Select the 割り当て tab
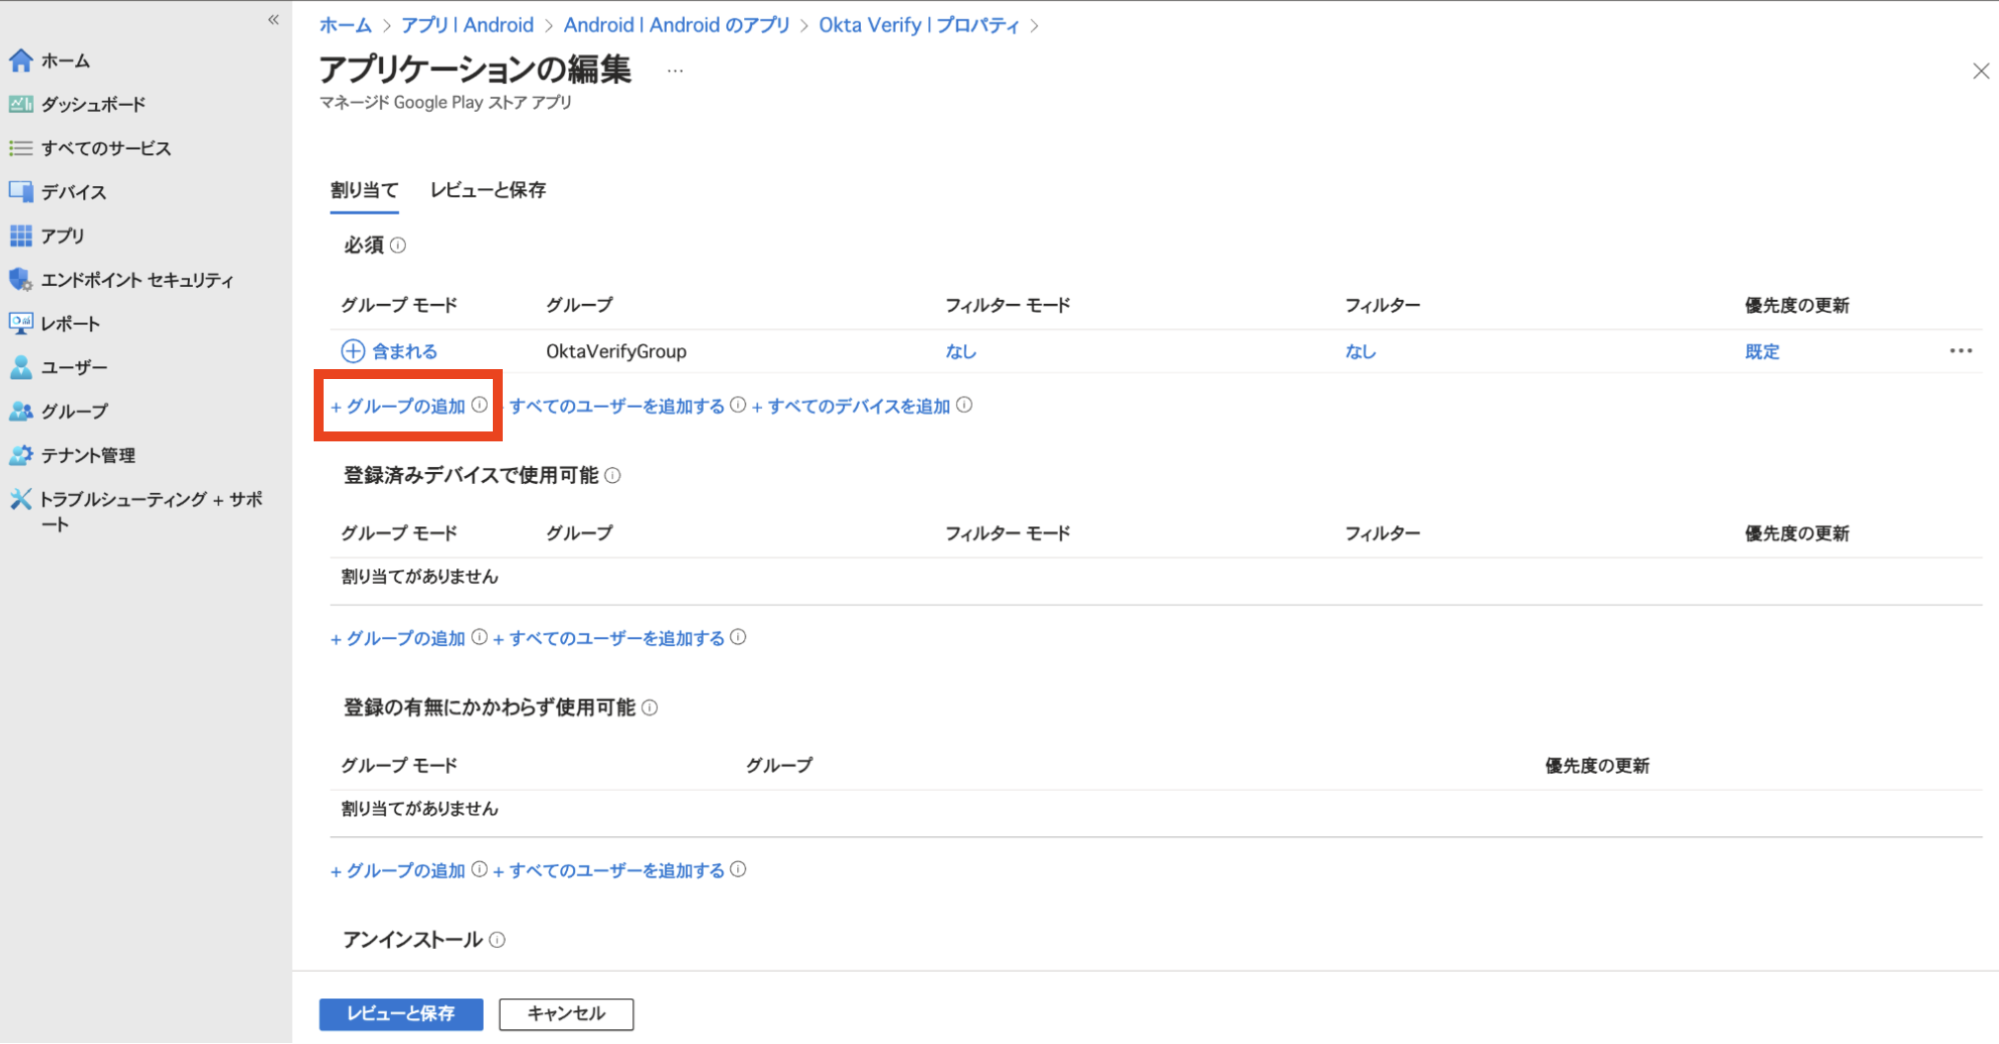Screen dimensions: 1999x1044 click(x=364, y=190)
